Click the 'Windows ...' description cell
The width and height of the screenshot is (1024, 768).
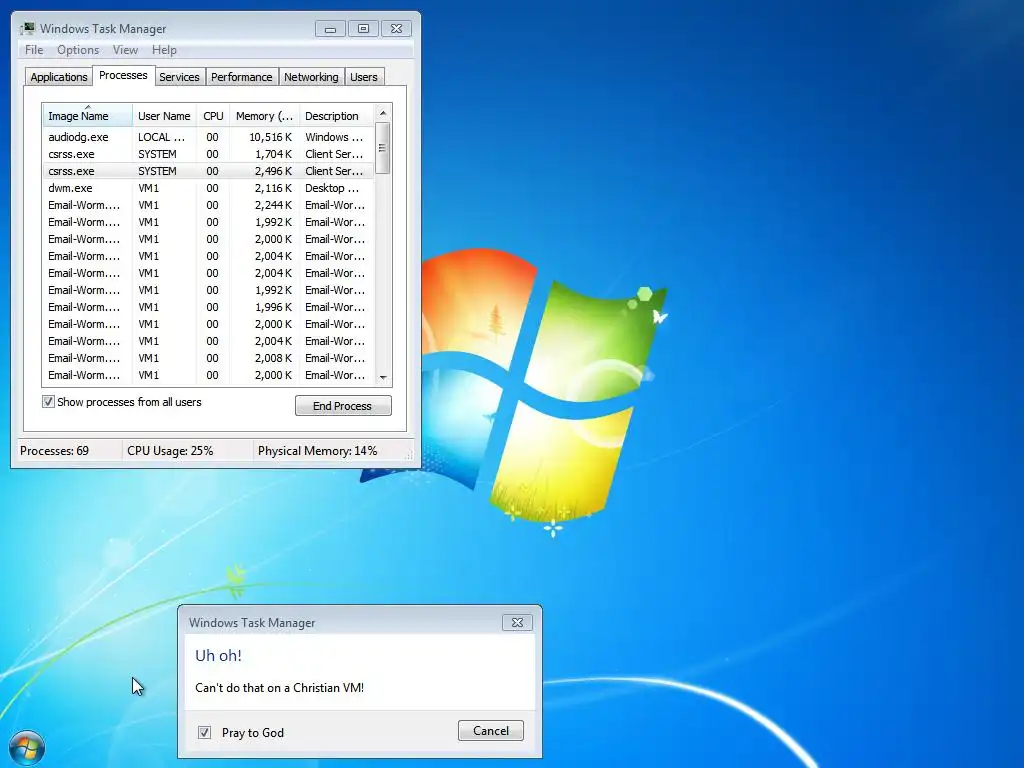click(x=334, y=137)
